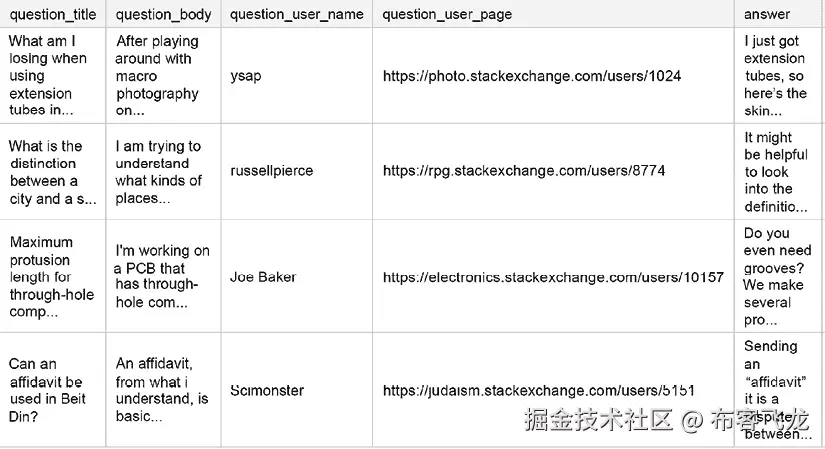
Task: Click the question_user_page column header
Action: [448, 14]
